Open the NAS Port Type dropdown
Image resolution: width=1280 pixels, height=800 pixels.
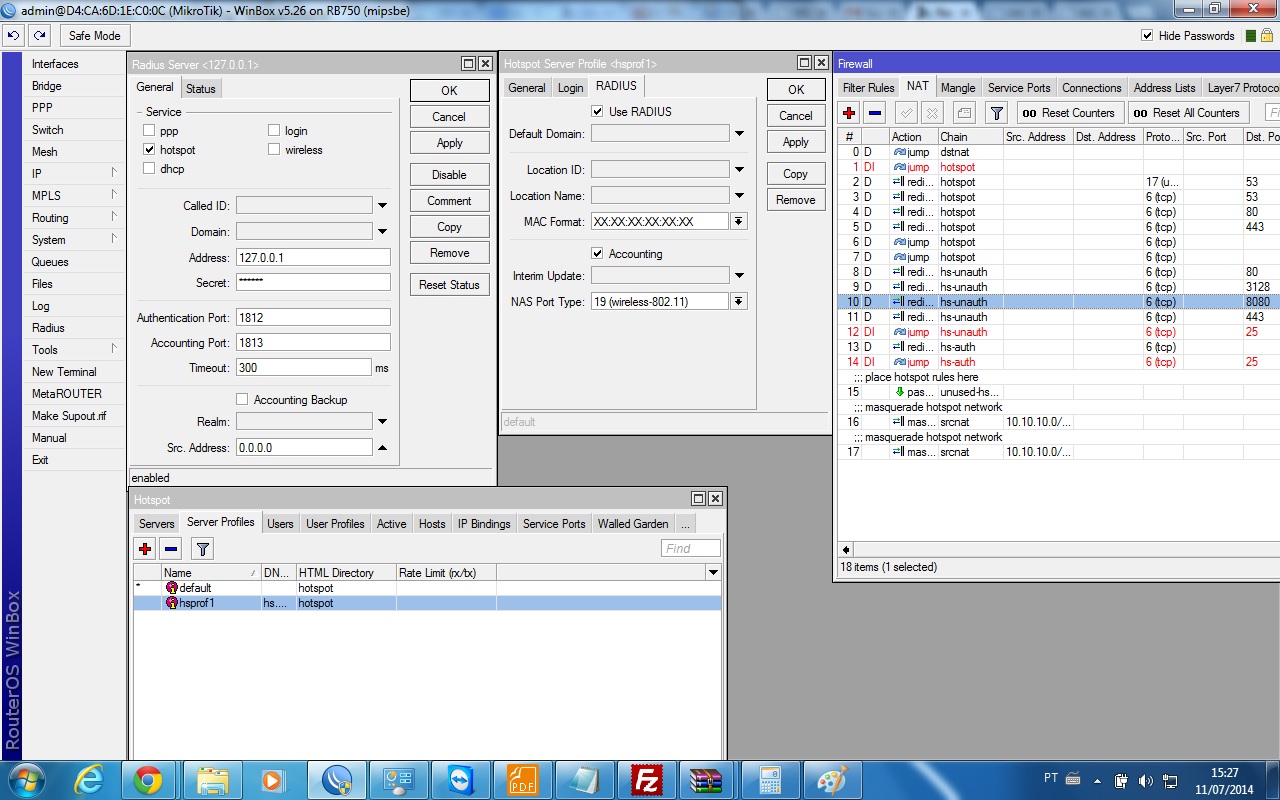click(x=739, y=302)
